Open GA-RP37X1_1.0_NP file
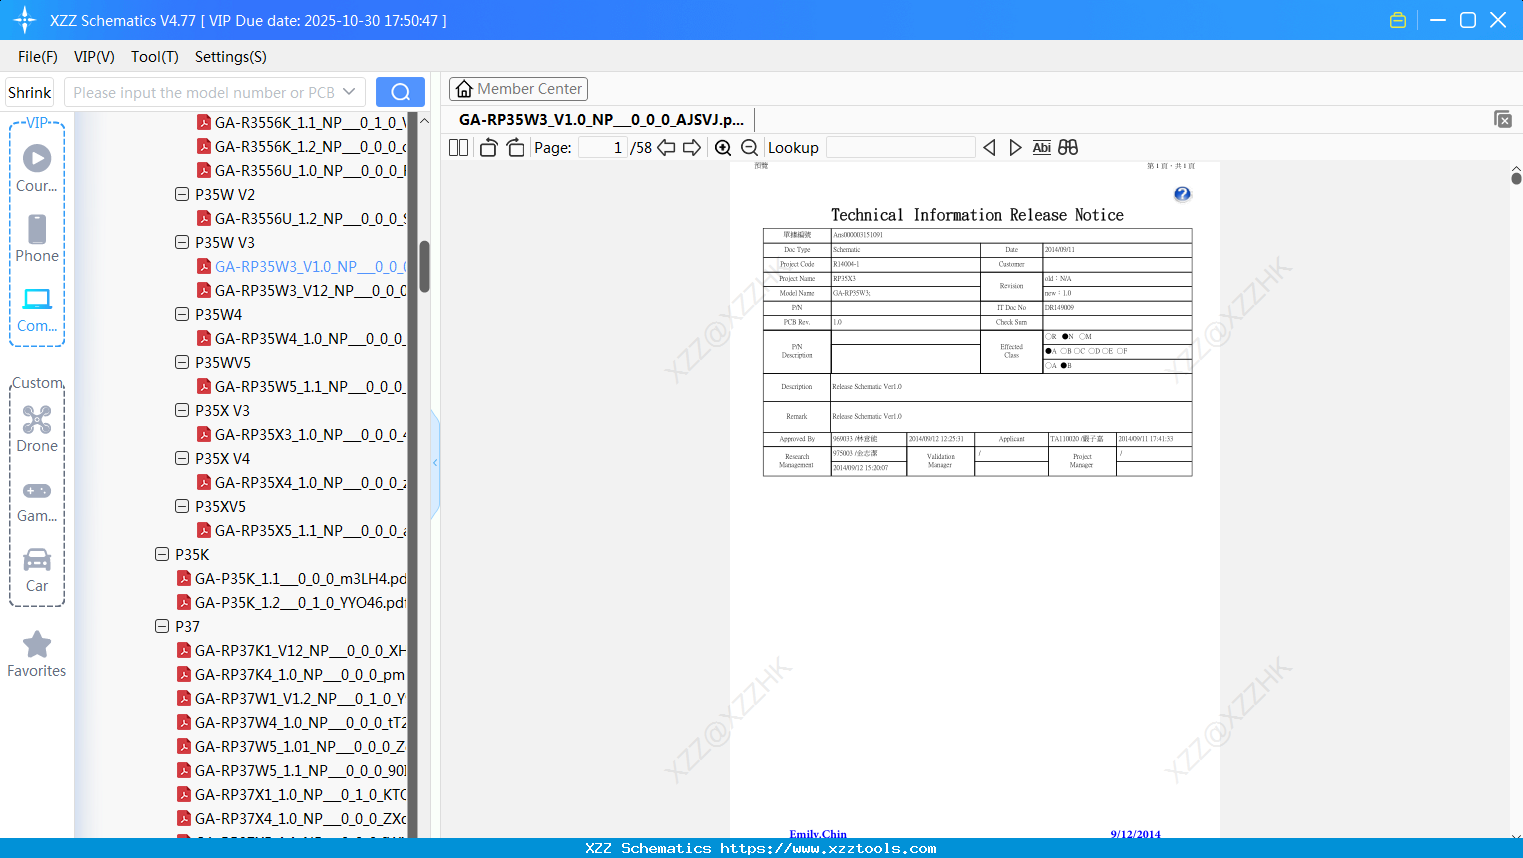This screenshot has height=858, width=1523. (x=291, y=794)
